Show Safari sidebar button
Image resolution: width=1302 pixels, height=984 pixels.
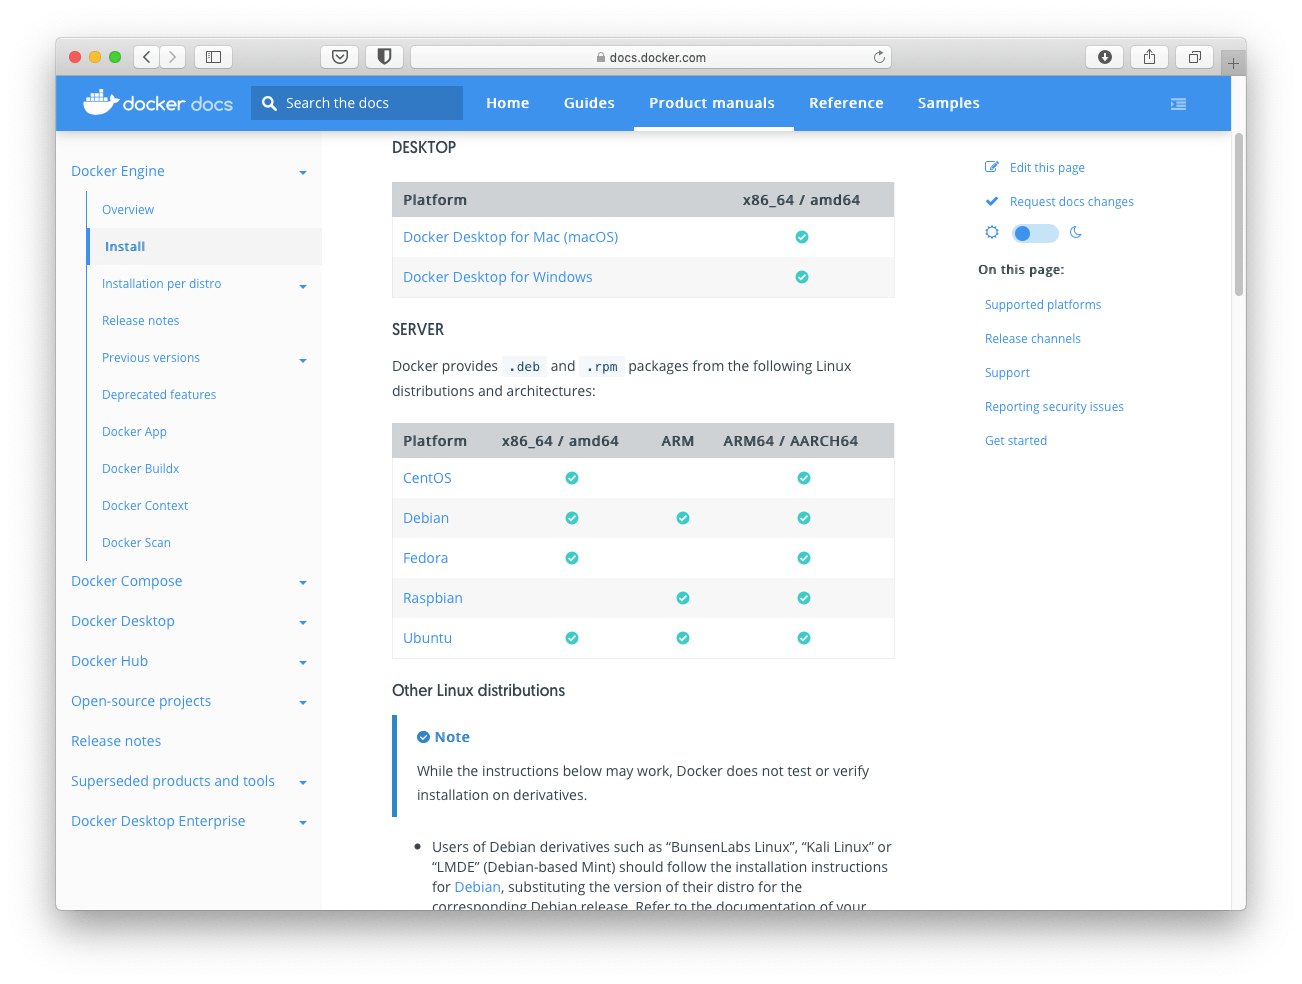pyautogui.click(x=213, y=57)
